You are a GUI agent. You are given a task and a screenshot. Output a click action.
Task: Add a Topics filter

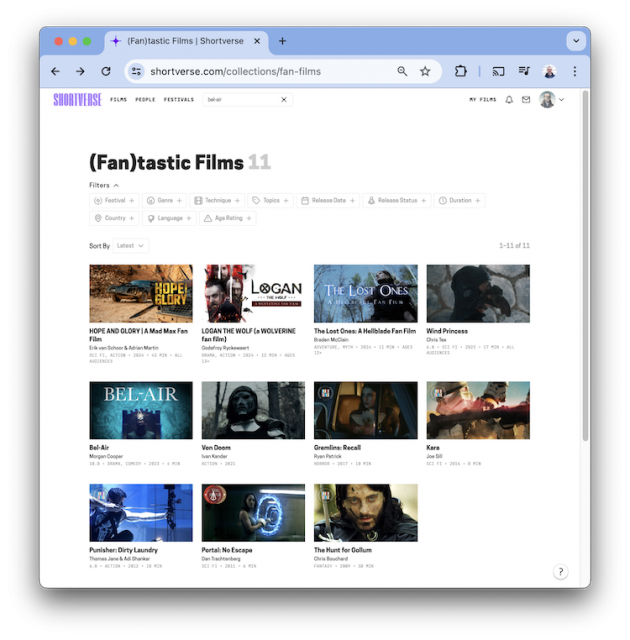271,200
